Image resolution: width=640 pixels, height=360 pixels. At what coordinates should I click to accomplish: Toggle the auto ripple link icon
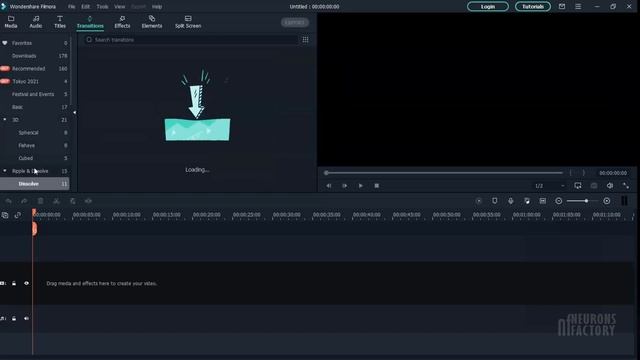pos(18,215)
